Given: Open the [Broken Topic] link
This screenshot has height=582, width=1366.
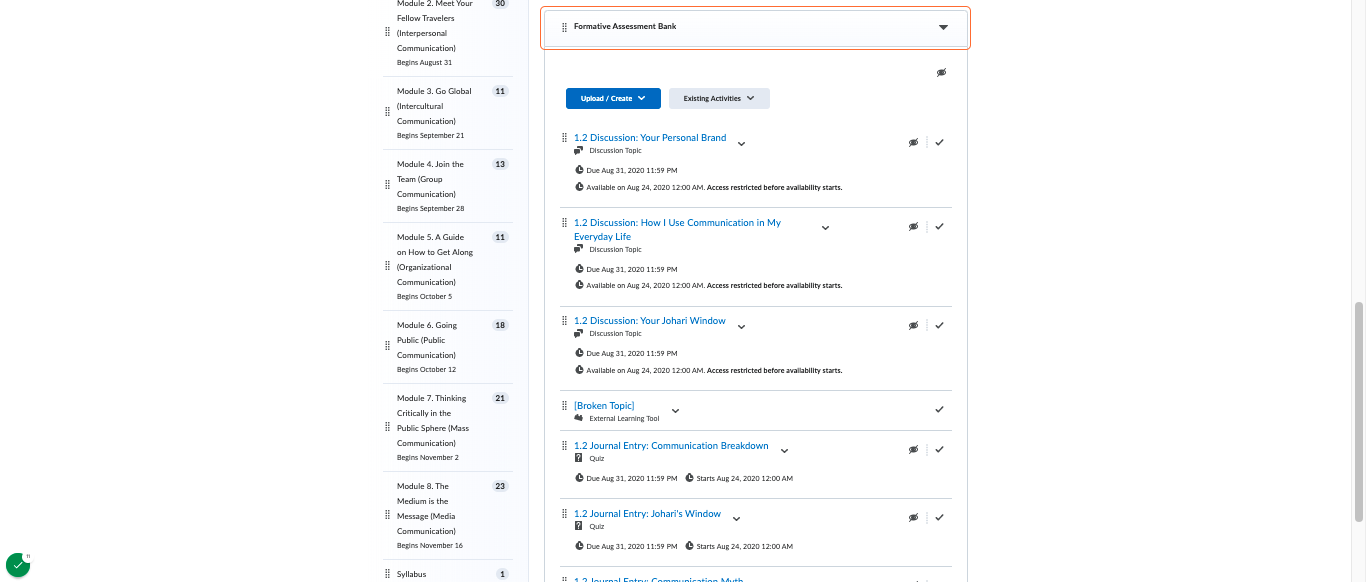Looking at the screenshot, I should pos(604,406).
